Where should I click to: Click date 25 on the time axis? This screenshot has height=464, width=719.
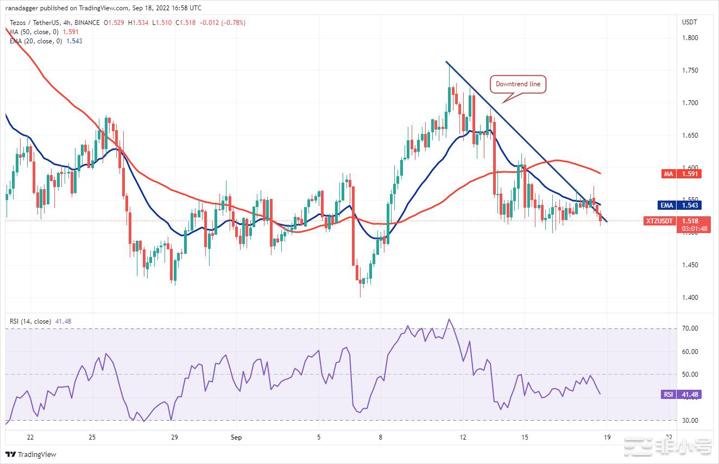[92, 437]
